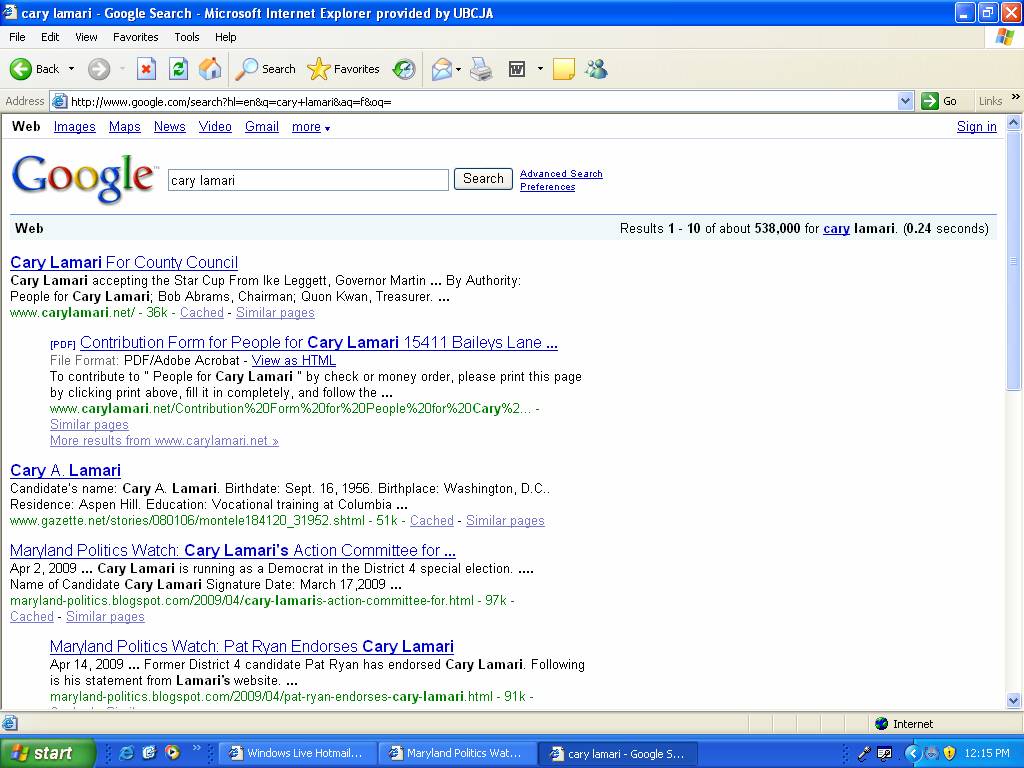Switch to Windows Live Hotmail taskbar window

(298, 753)
